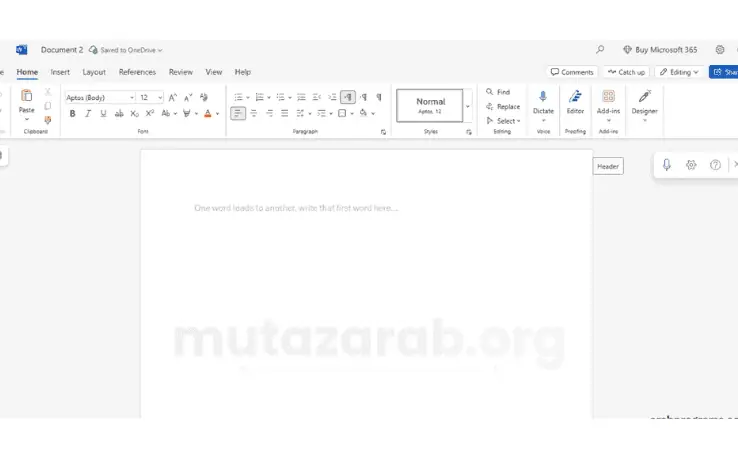The height and width of the screenshot is (458, 738).
Task: Click the Copy icon below Cut
Action: coord(48,106)
